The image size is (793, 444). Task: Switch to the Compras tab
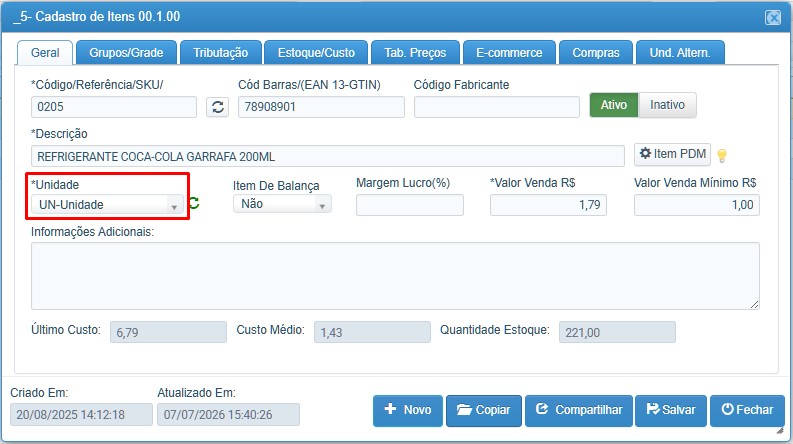[x=596, y=53]
